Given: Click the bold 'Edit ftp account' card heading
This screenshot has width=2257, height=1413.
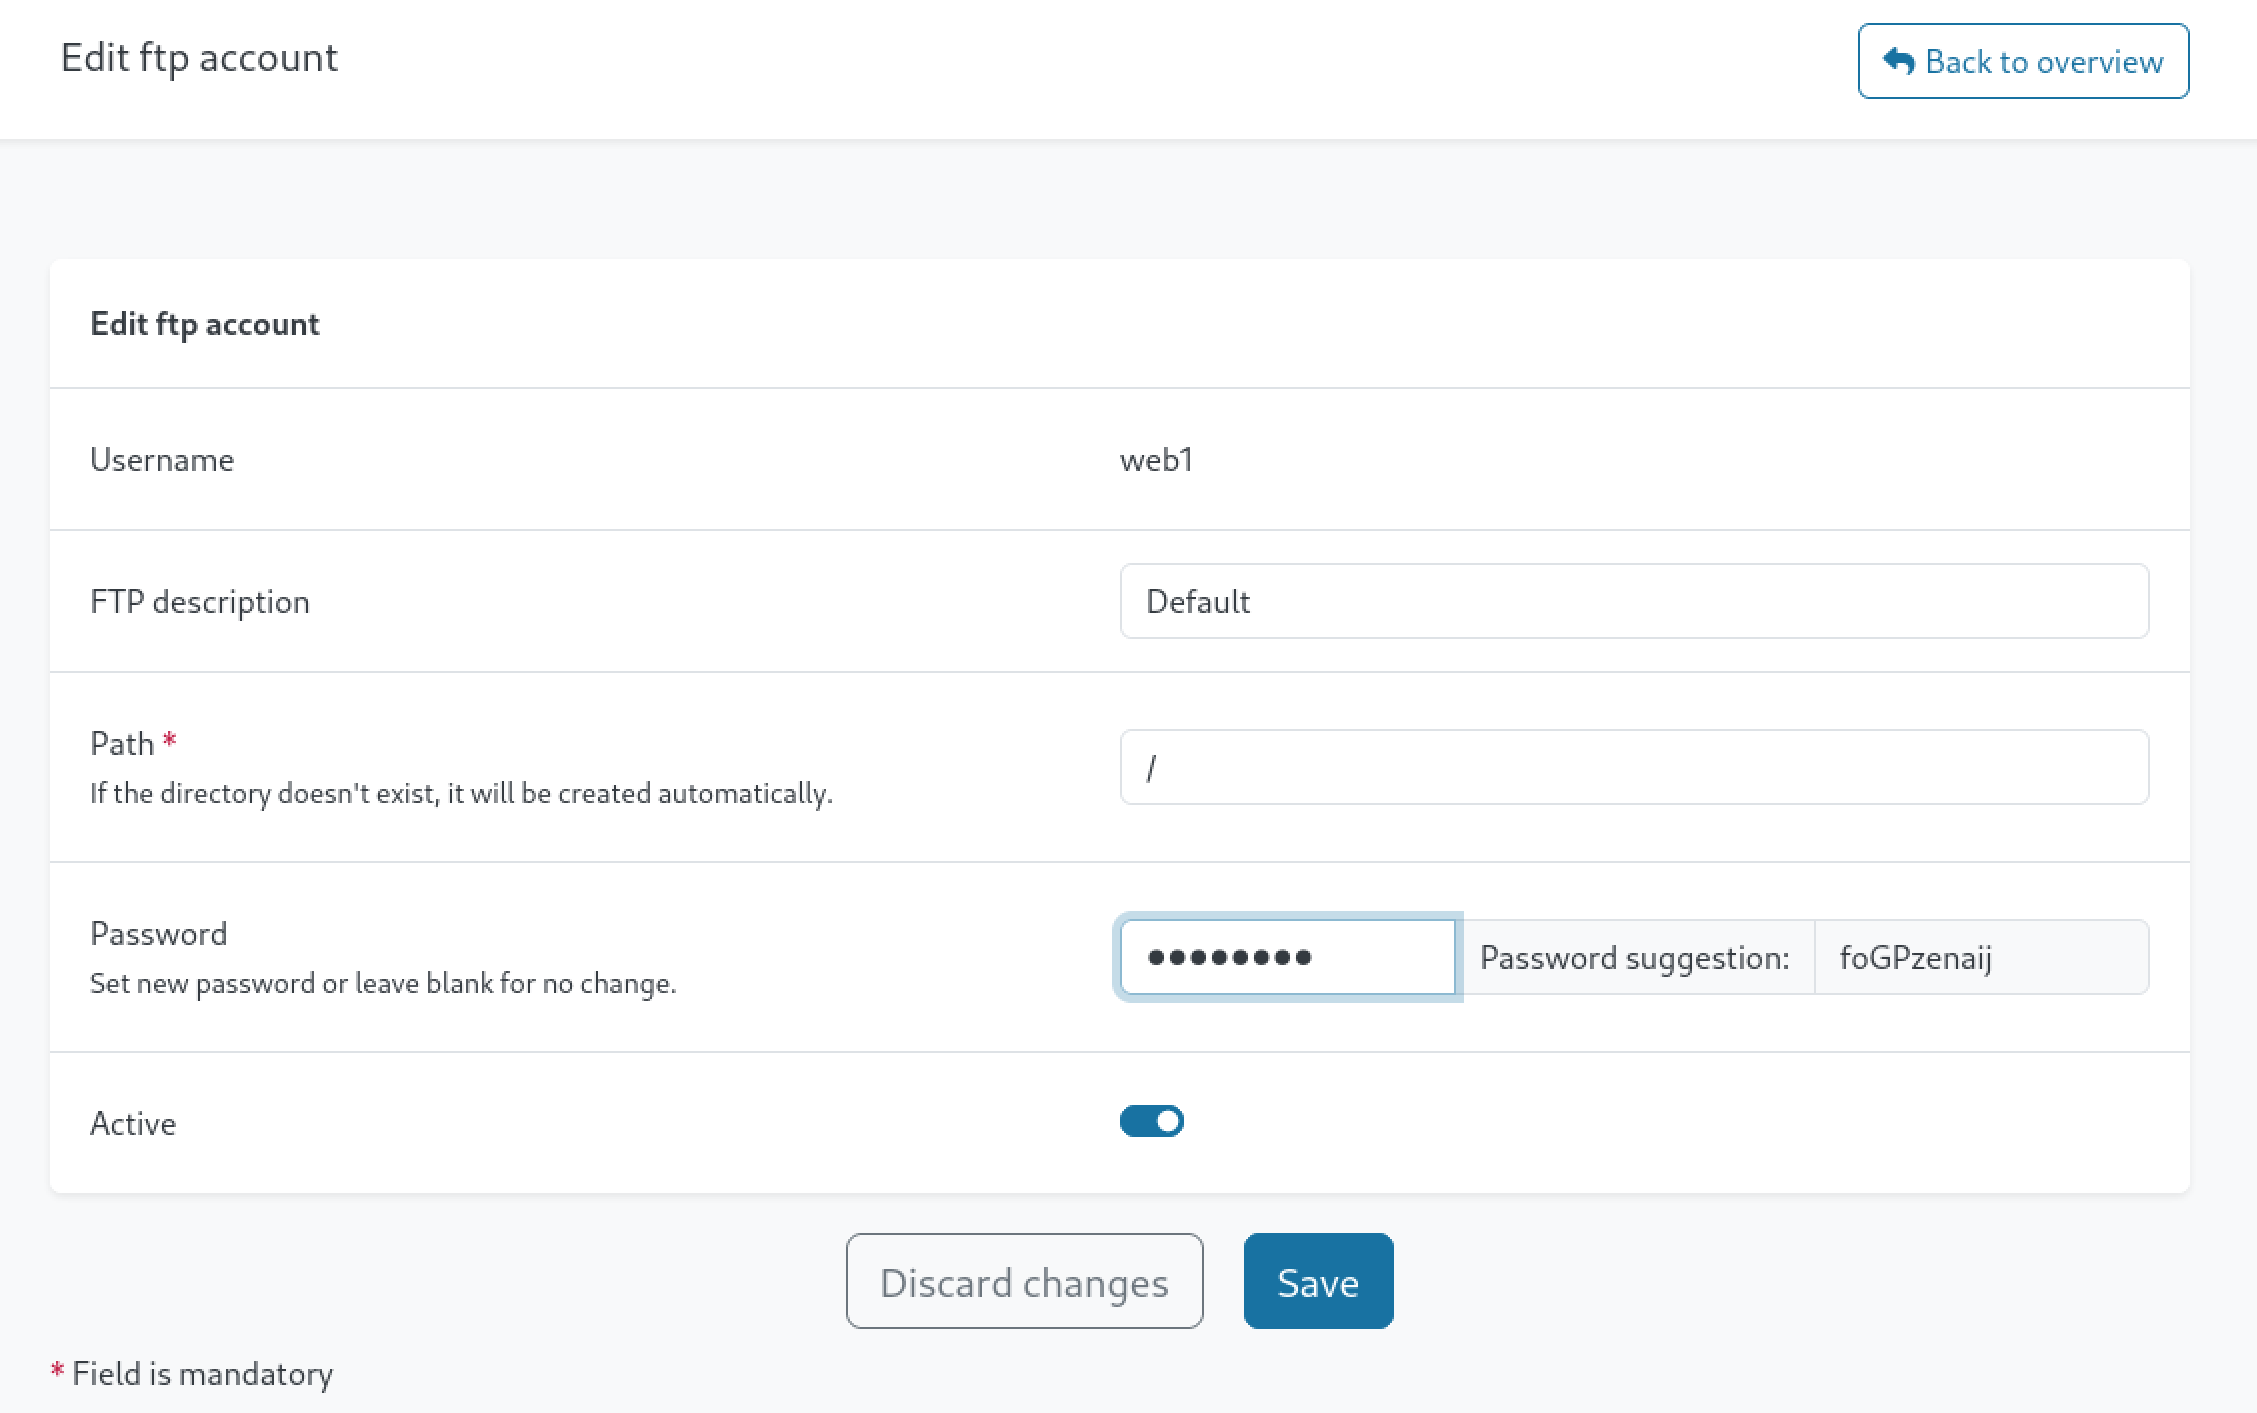Looking at the screenshot, I should pos(205,324).
